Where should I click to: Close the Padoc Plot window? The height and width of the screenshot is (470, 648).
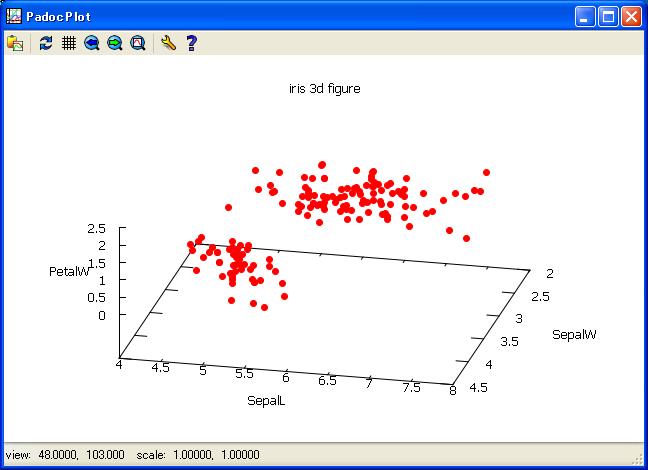click(631, 16)
